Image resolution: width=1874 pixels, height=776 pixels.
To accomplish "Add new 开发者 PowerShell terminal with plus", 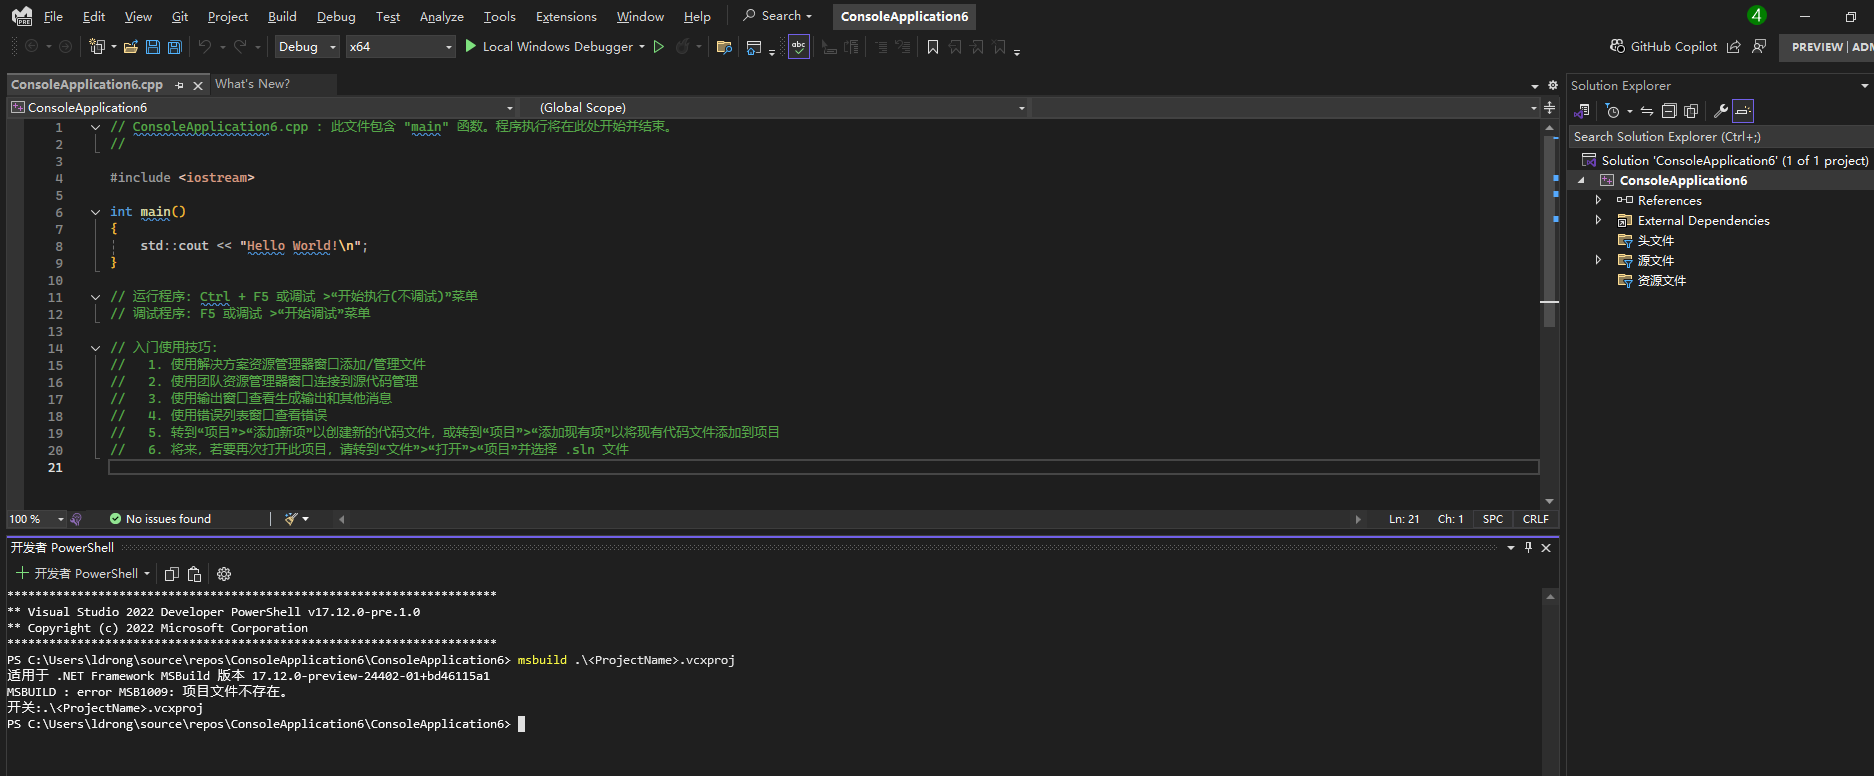I will point(22,573).
